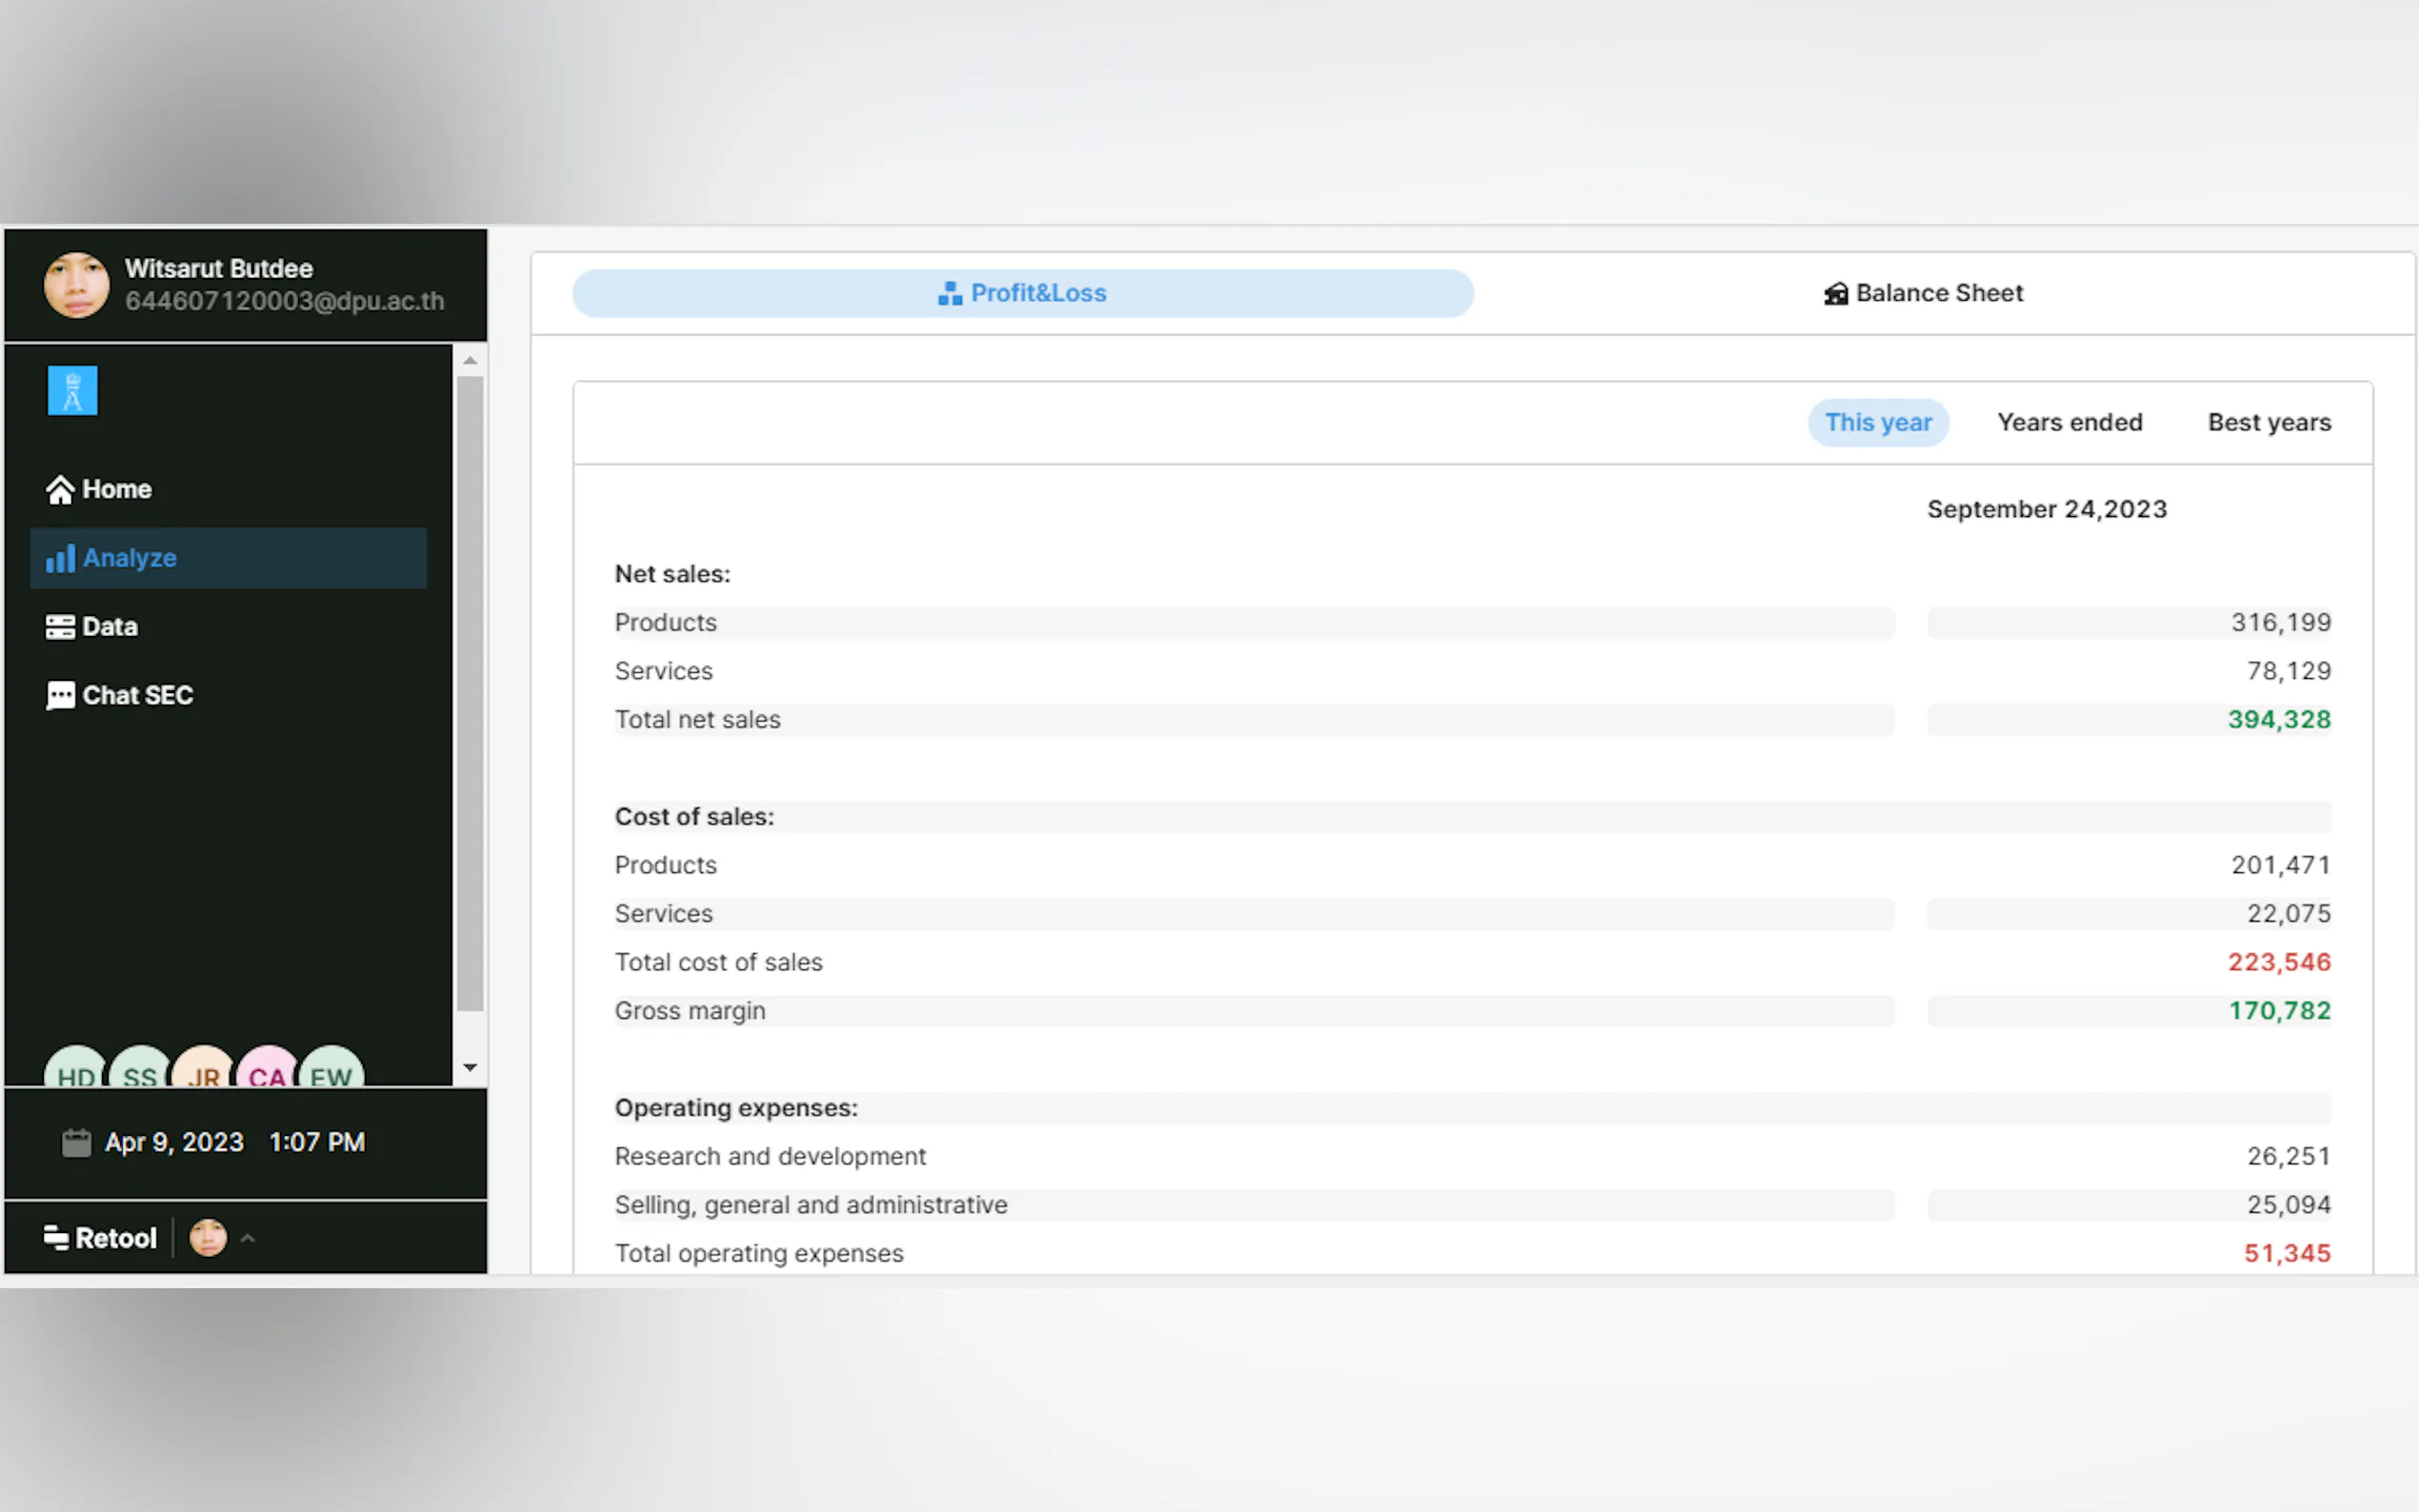2419x1512 pixels.
Task: Select the Analyze bar chart icon
Action: 60,558
